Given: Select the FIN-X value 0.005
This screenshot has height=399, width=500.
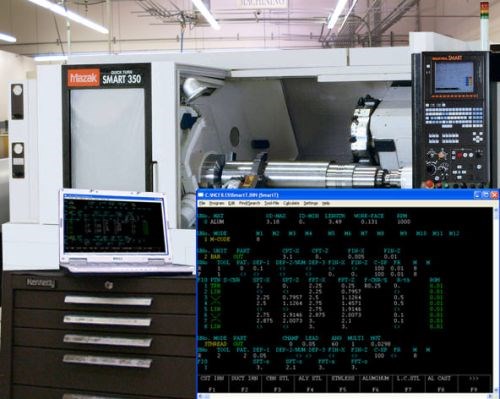Looking at the screenshot, I should click(x=356, y=257).
